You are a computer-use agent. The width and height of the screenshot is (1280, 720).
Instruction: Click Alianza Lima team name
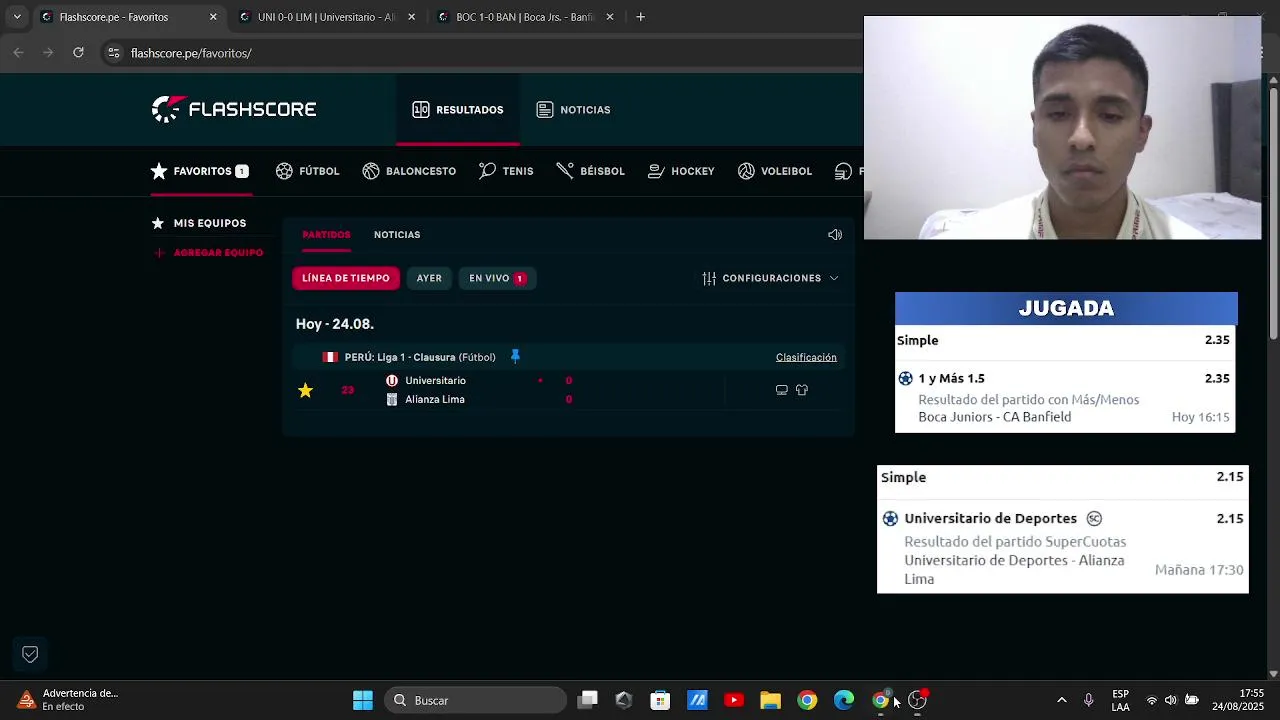(x=435, y=399)
